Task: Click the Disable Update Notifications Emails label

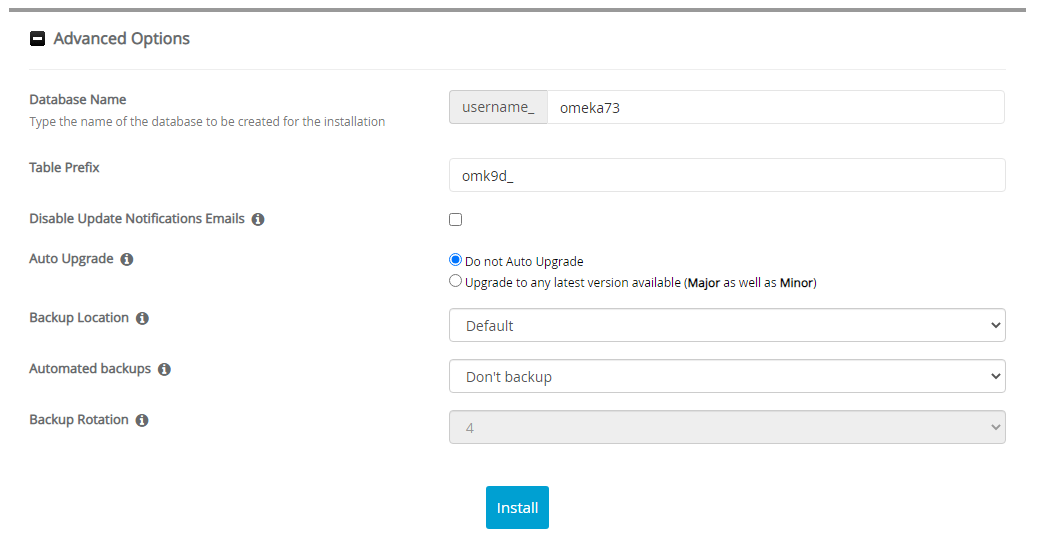Action: (x=137, y=219)
